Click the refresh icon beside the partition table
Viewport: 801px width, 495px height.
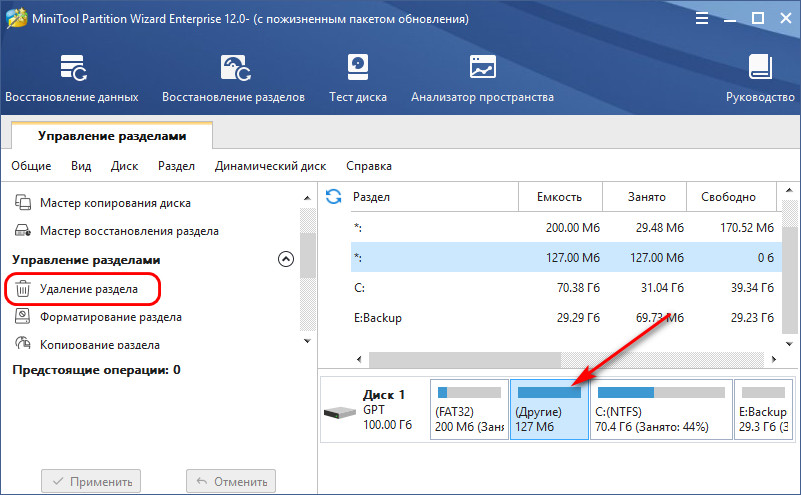(x=334, y=196)
